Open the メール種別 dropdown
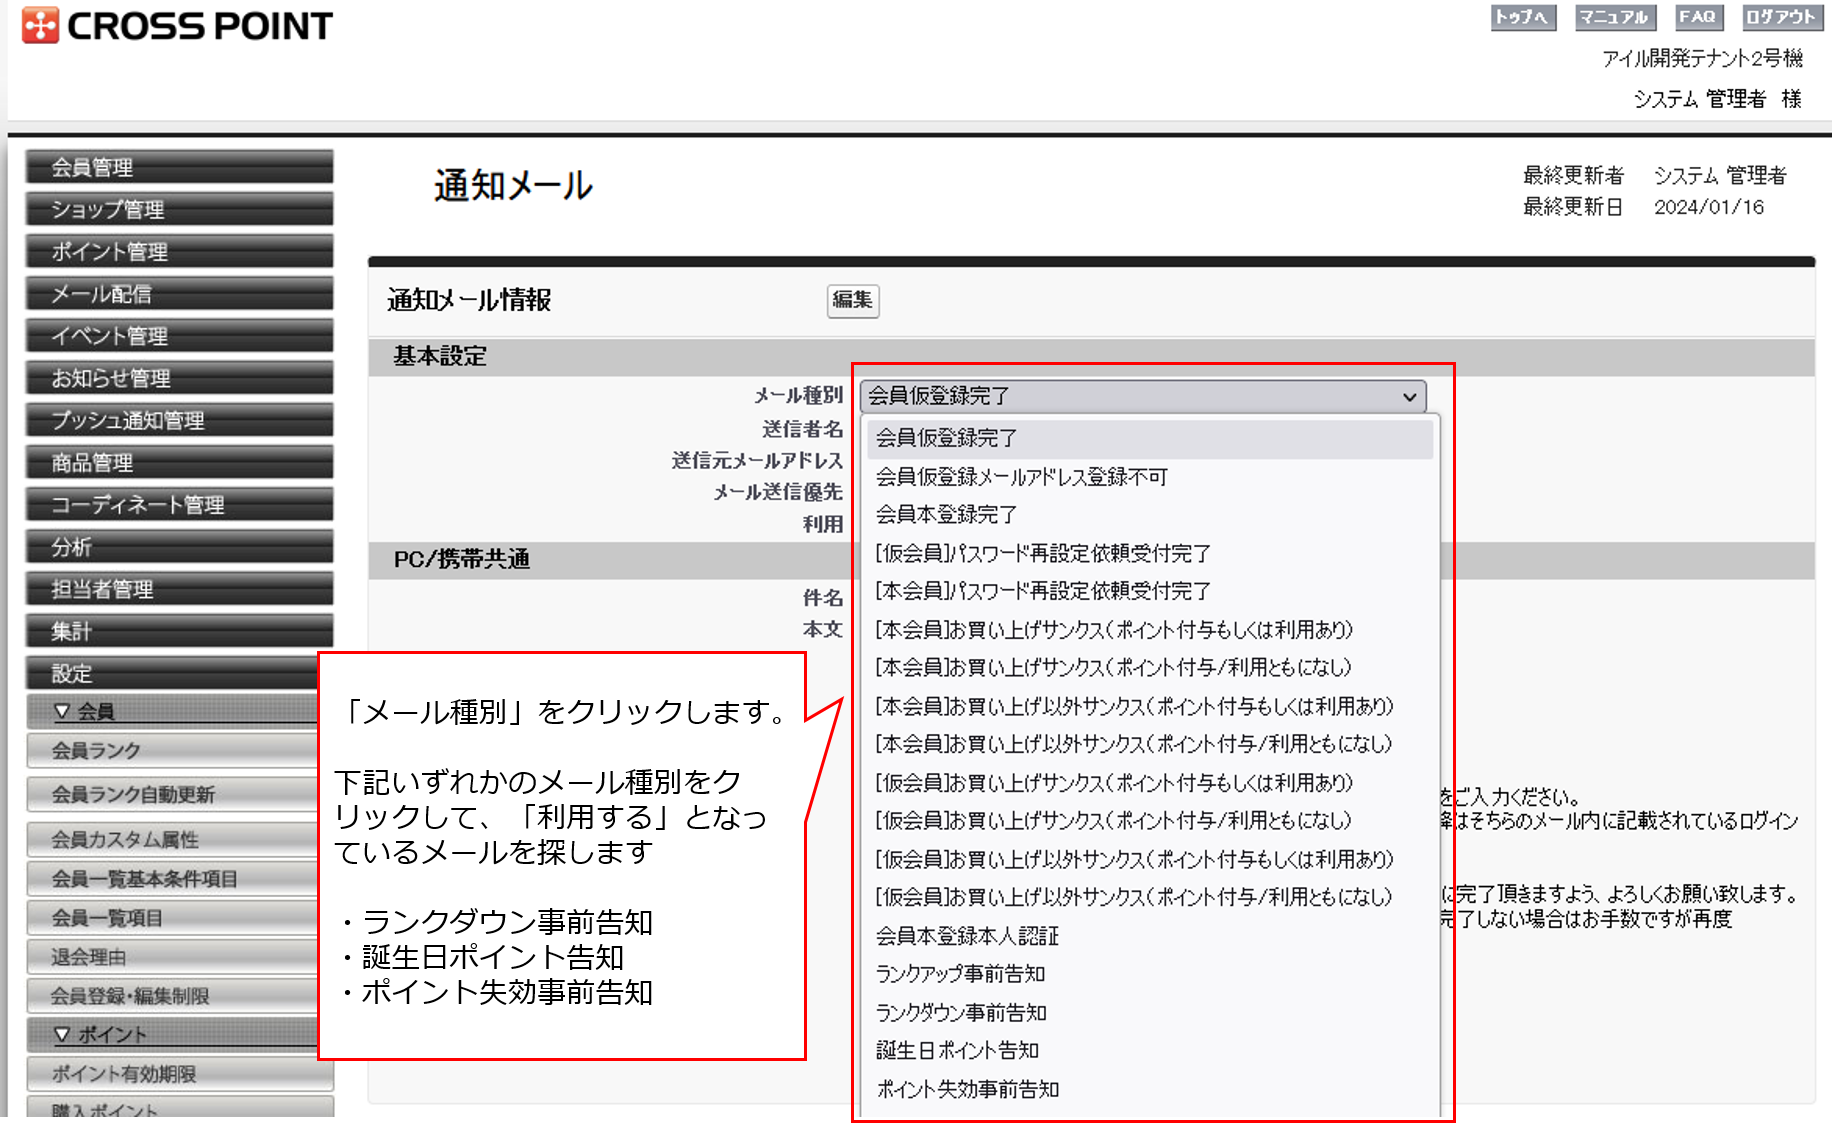The height and width of the screenshot is (1123, 1832). tap(1140, 396)
